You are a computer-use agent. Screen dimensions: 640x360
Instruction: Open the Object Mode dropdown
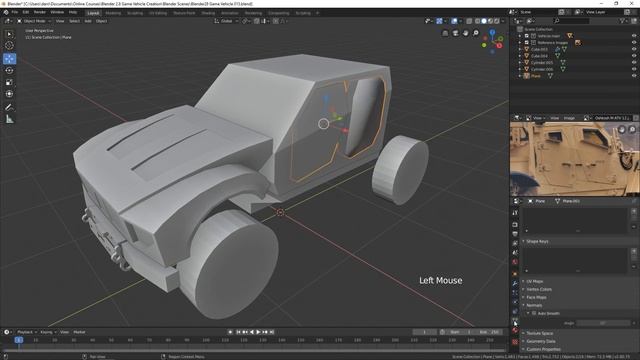(x=34, y=21)
